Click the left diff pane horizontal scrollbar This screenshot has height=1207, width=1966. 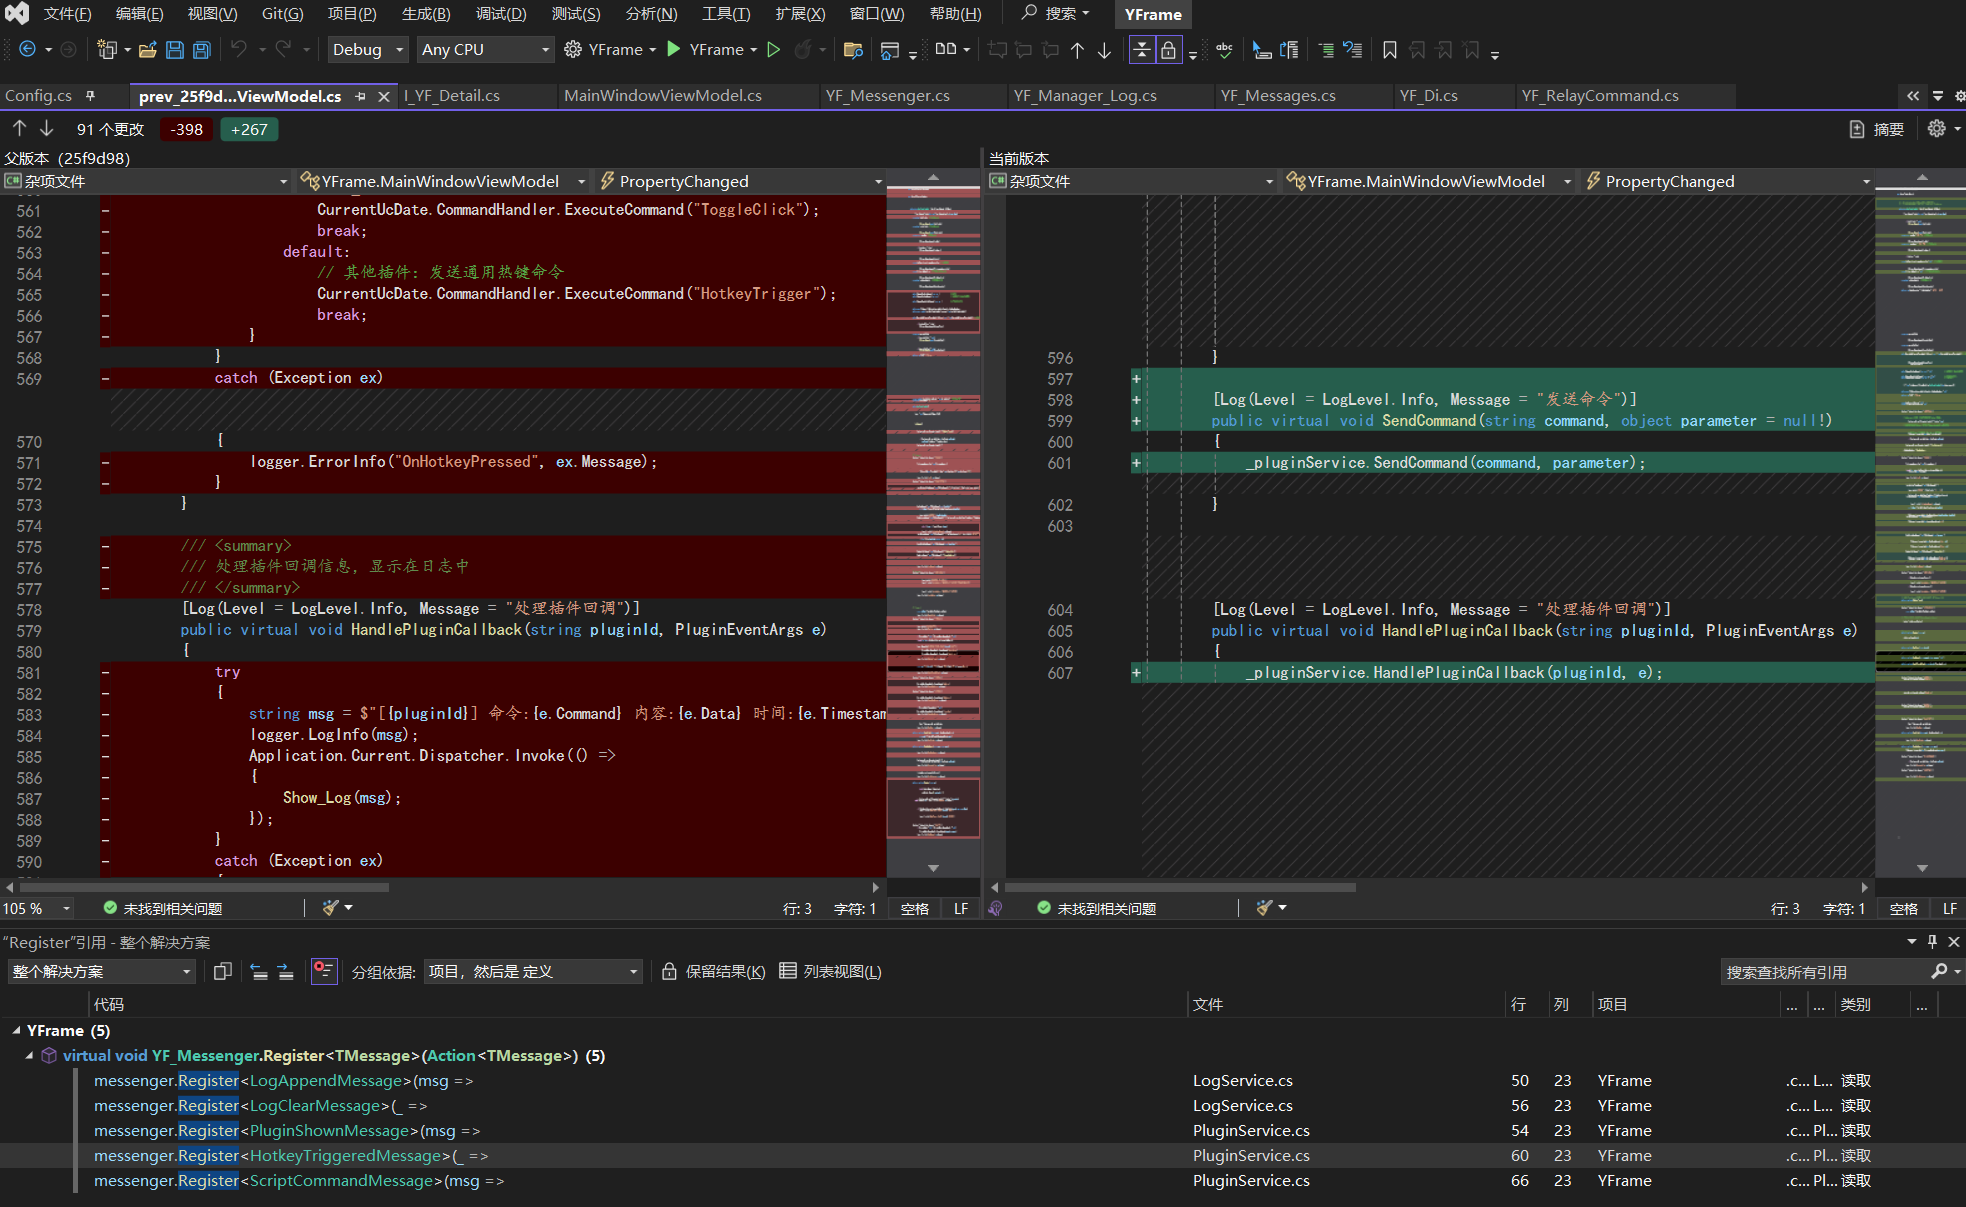442,887
